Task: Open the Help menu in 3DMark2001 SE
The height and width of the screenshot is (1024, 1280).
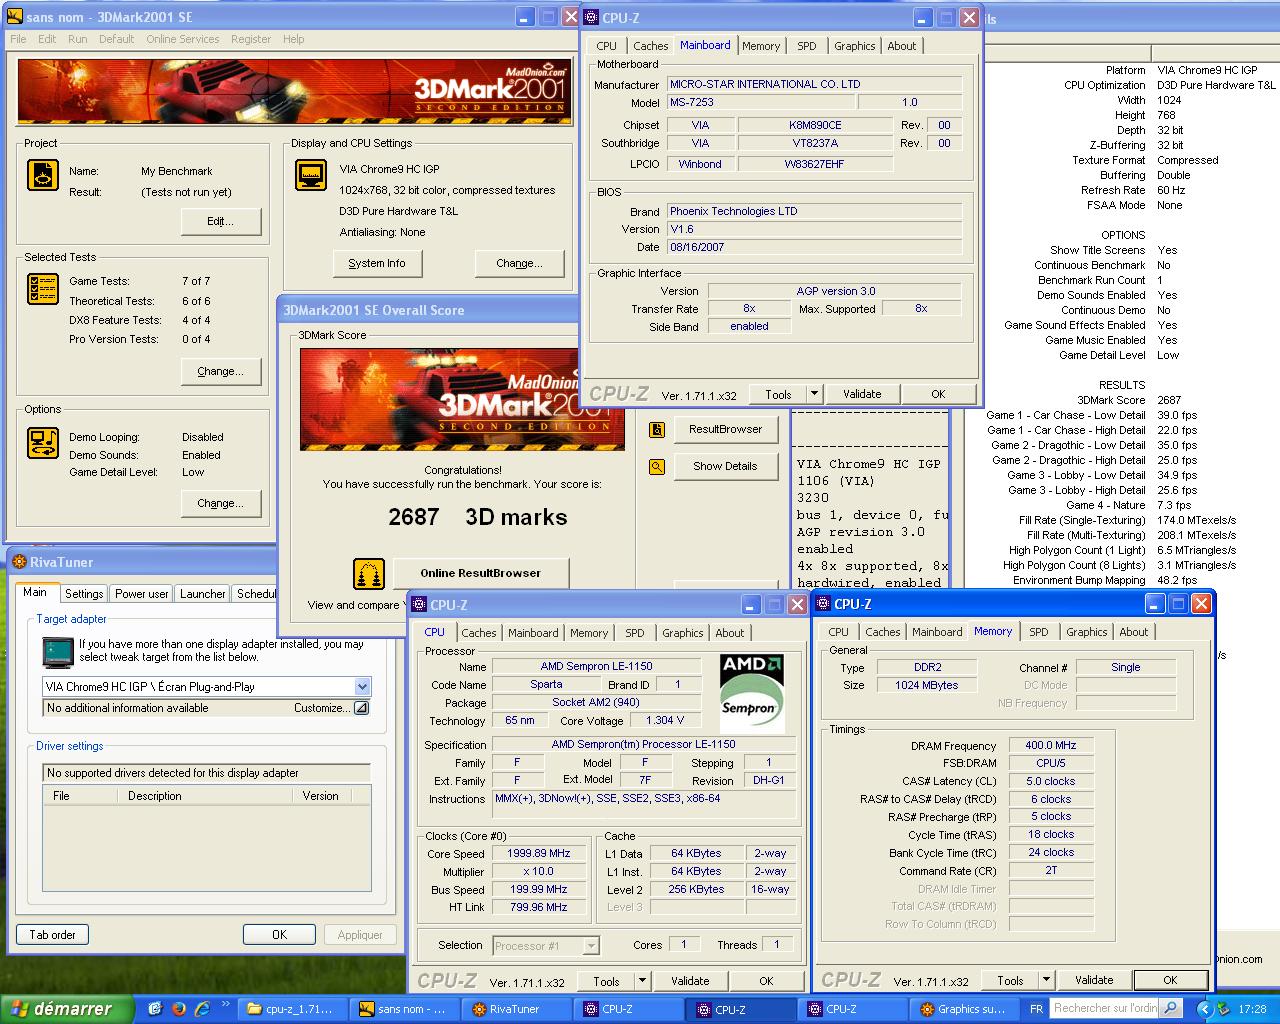Action: 294,39
